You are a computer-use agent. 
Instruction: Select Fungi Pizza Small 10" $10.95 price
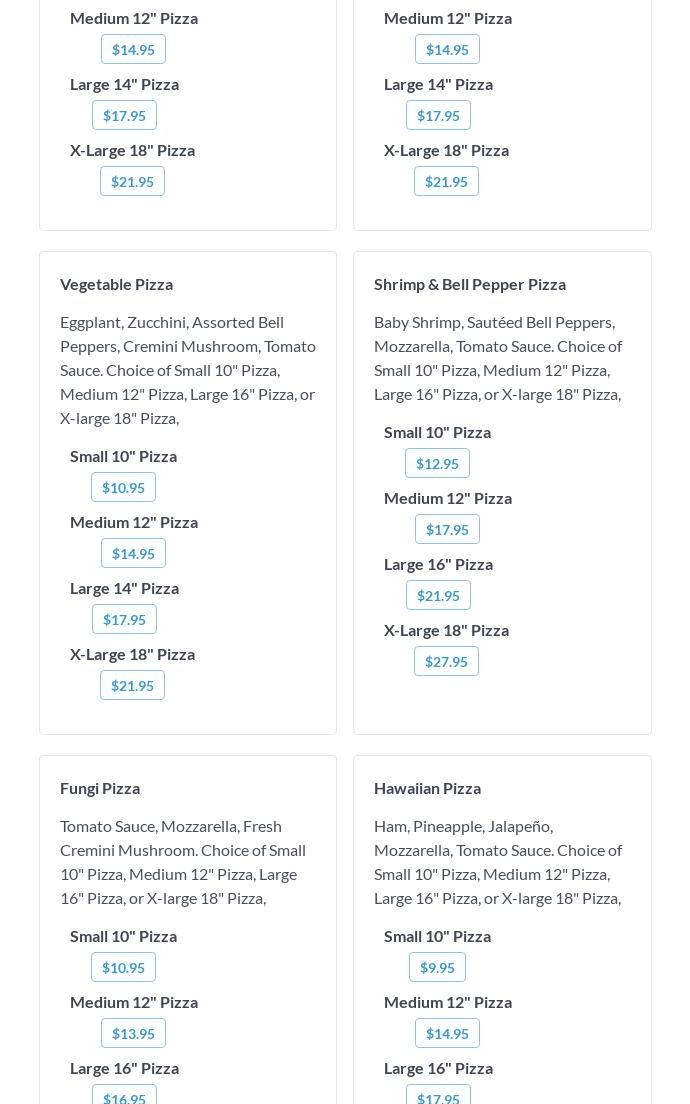[123, 967]
